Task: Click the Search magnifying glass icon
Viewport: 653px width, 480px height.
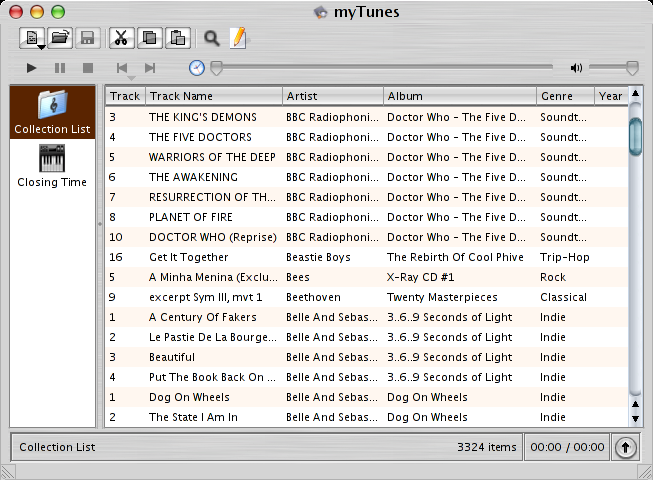Action: coord(212,38)
